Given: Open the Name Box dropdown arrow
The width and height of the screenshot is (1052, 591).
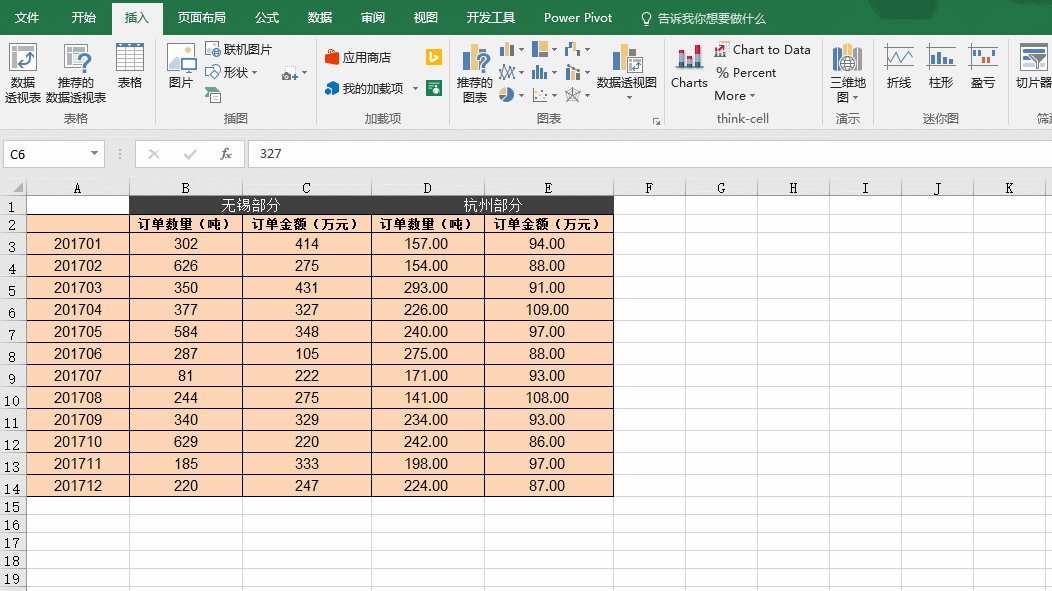Looking at the screenshot, I should coord(95,154).
